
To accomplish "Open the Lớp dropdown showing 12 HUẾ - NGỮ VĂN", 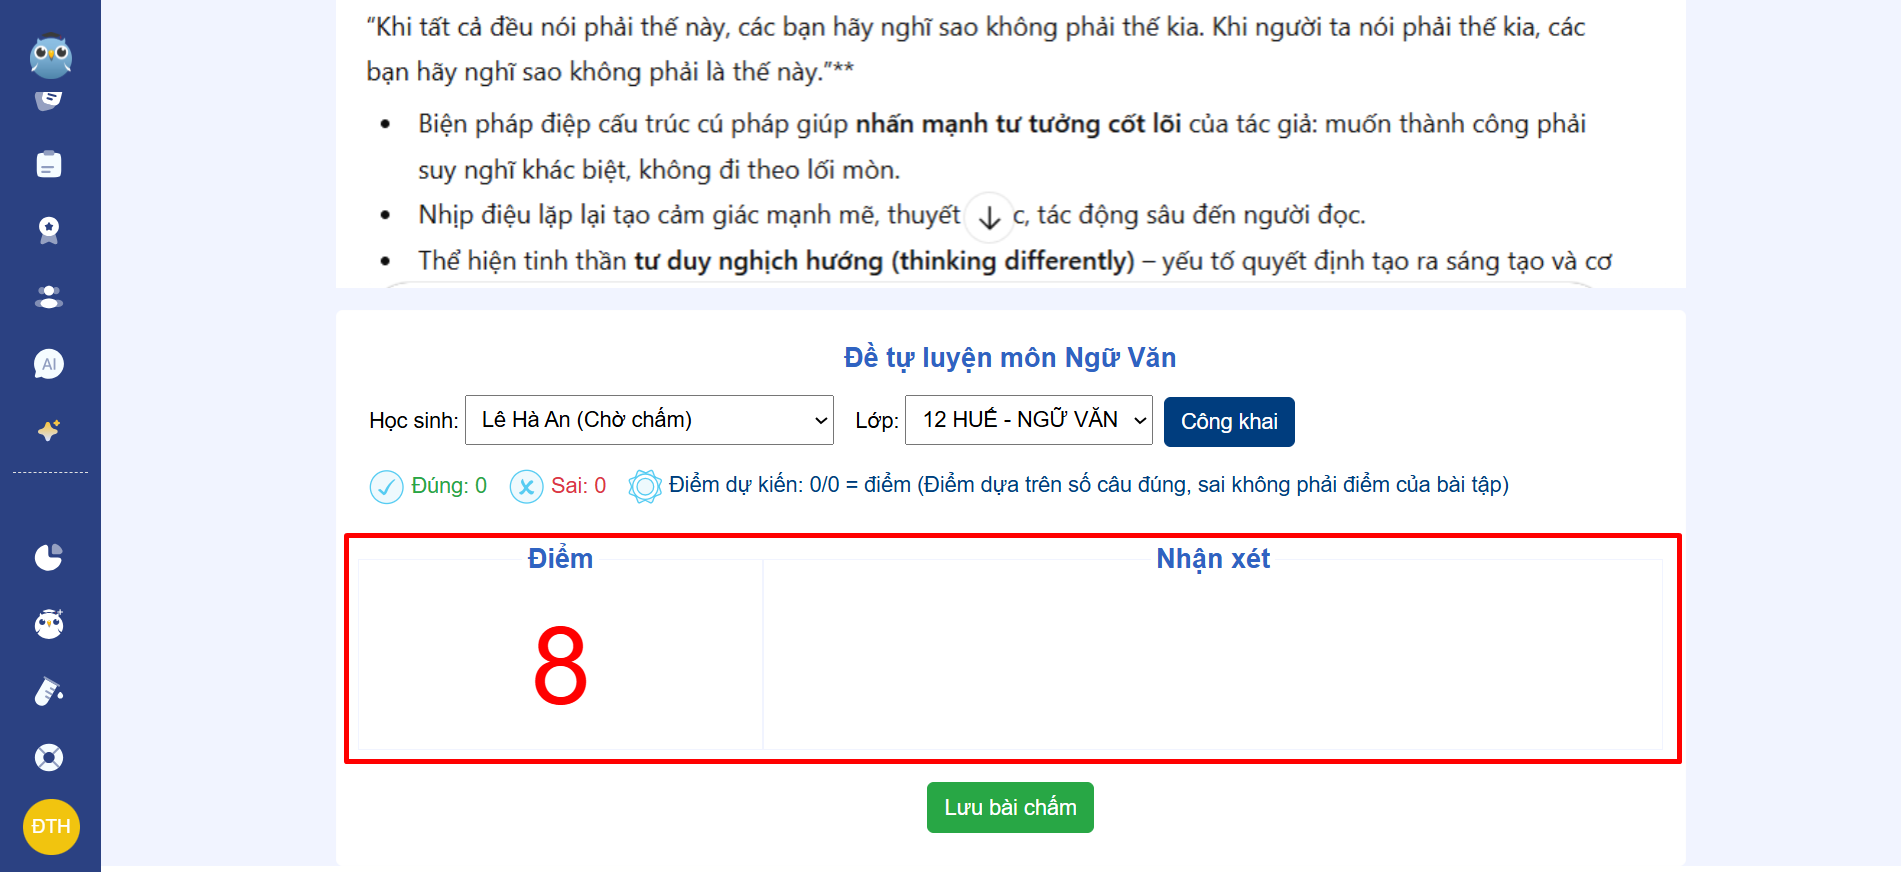I will pyautogui.click(x=1028, y=420).
